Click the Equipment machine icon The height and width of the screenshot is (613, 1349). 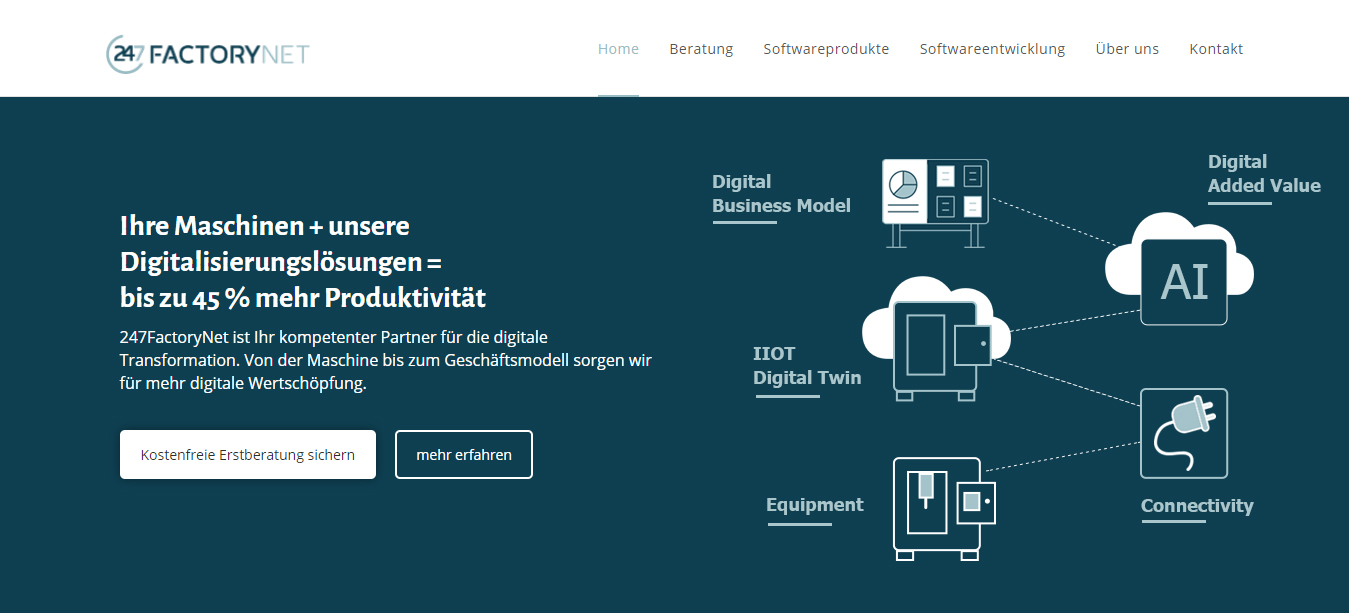(x=944, y=508)
